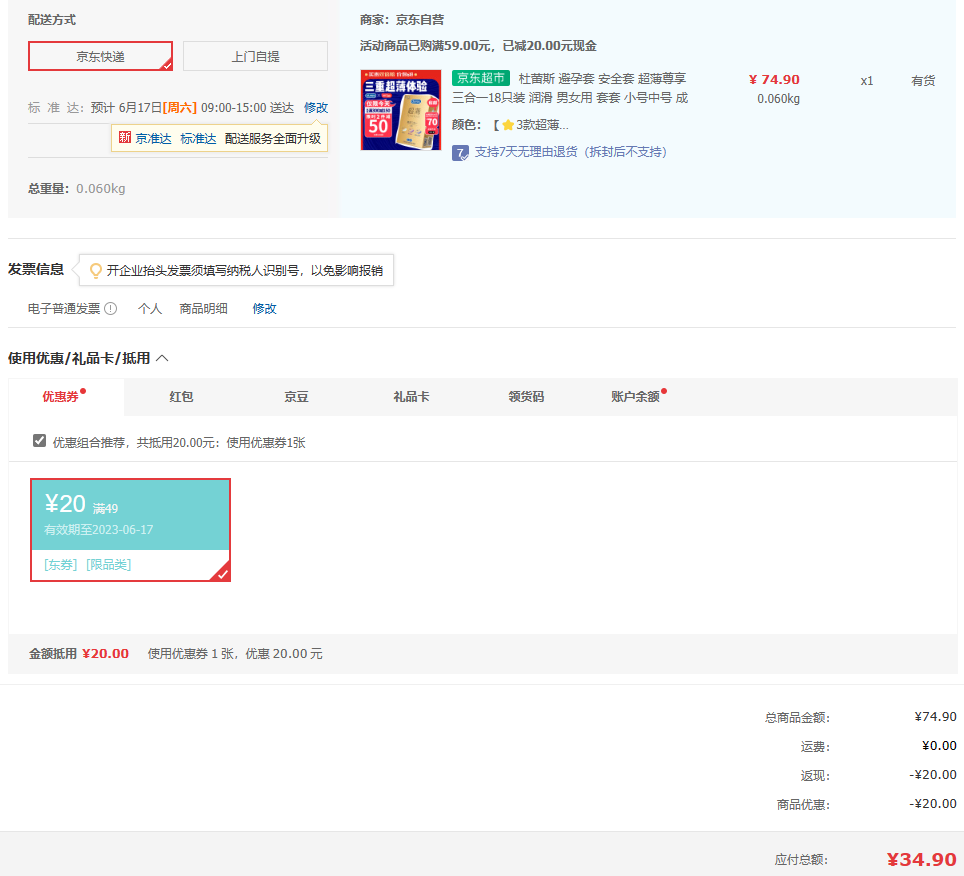Click the 限品类 label on the coupon
964x876 pixels.
pos(109,564)
